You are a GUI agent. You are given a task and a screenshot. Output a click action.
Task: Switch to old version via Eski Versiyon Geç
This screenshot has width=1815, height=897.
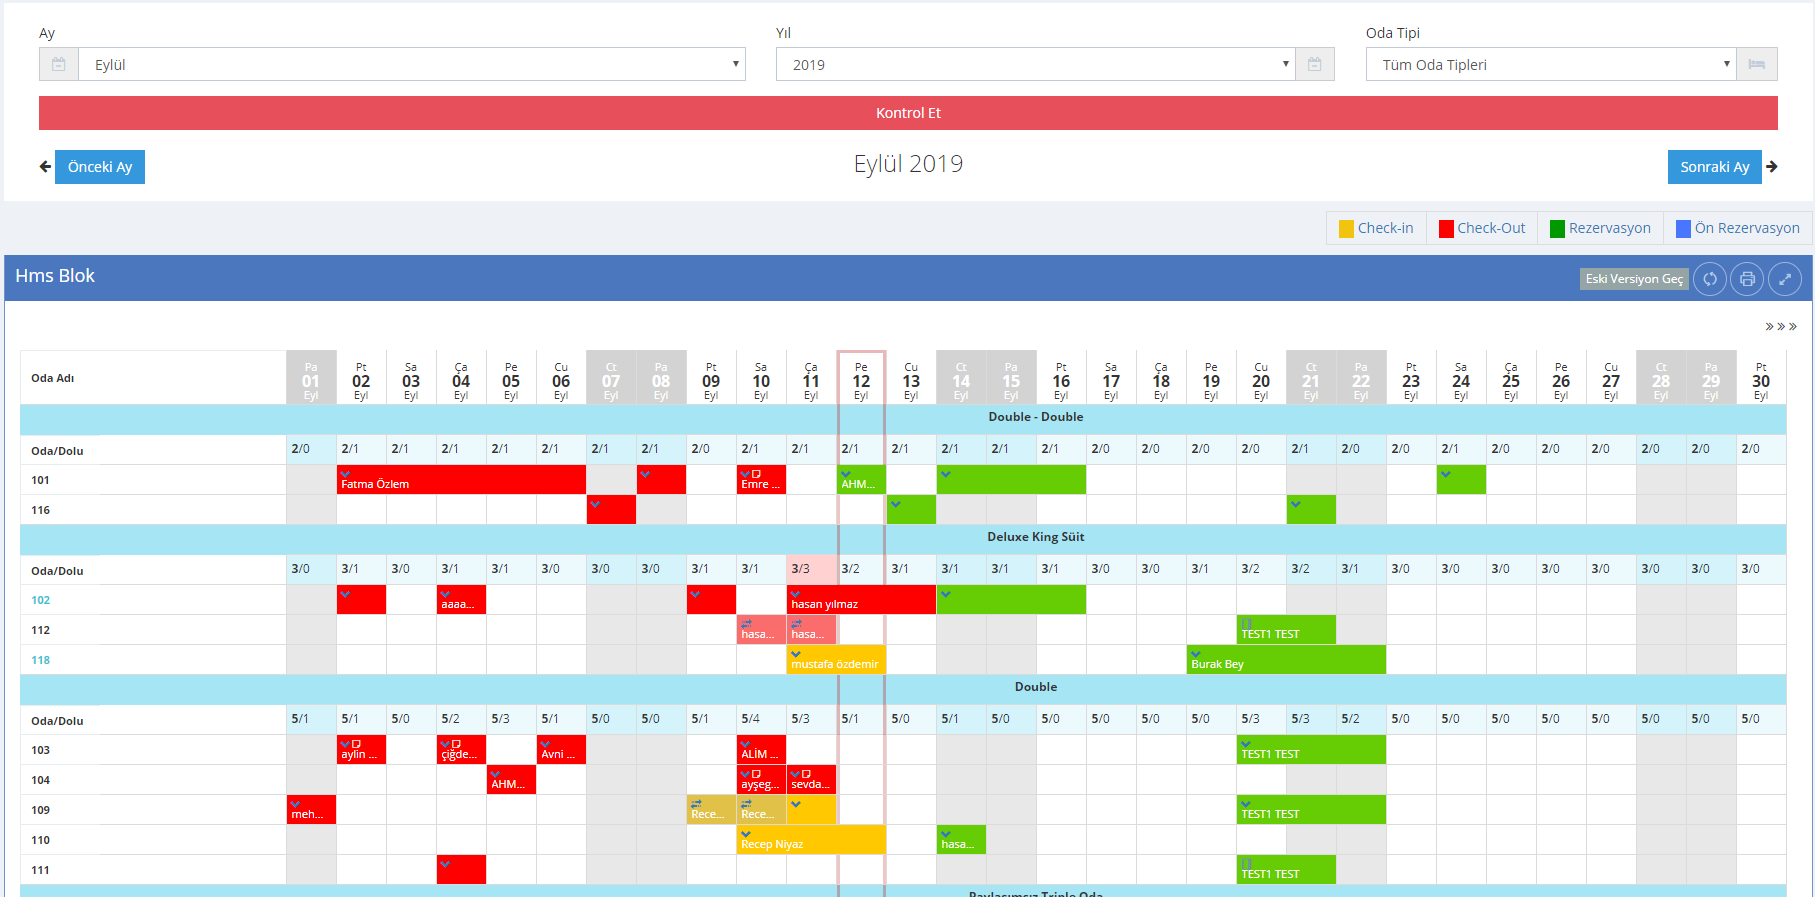click(x=1634, y=279)
